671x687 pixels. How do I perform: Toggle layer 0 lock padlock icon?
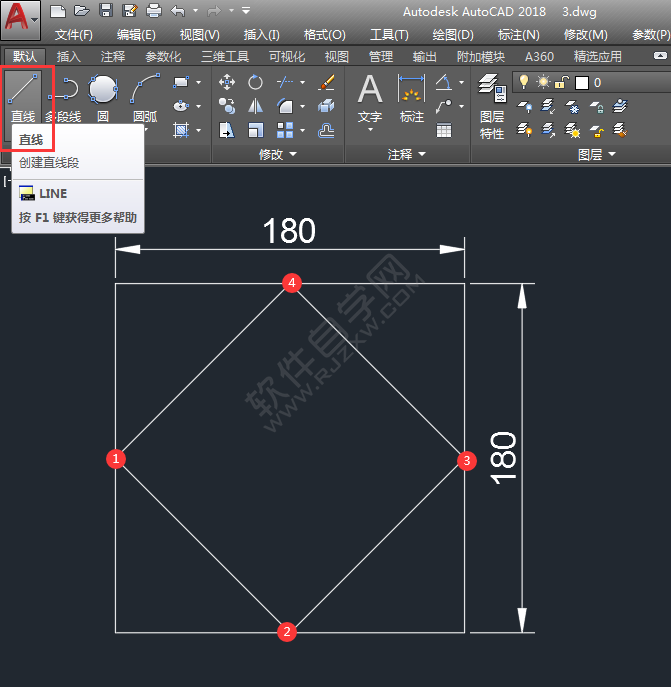coord(561,82)
